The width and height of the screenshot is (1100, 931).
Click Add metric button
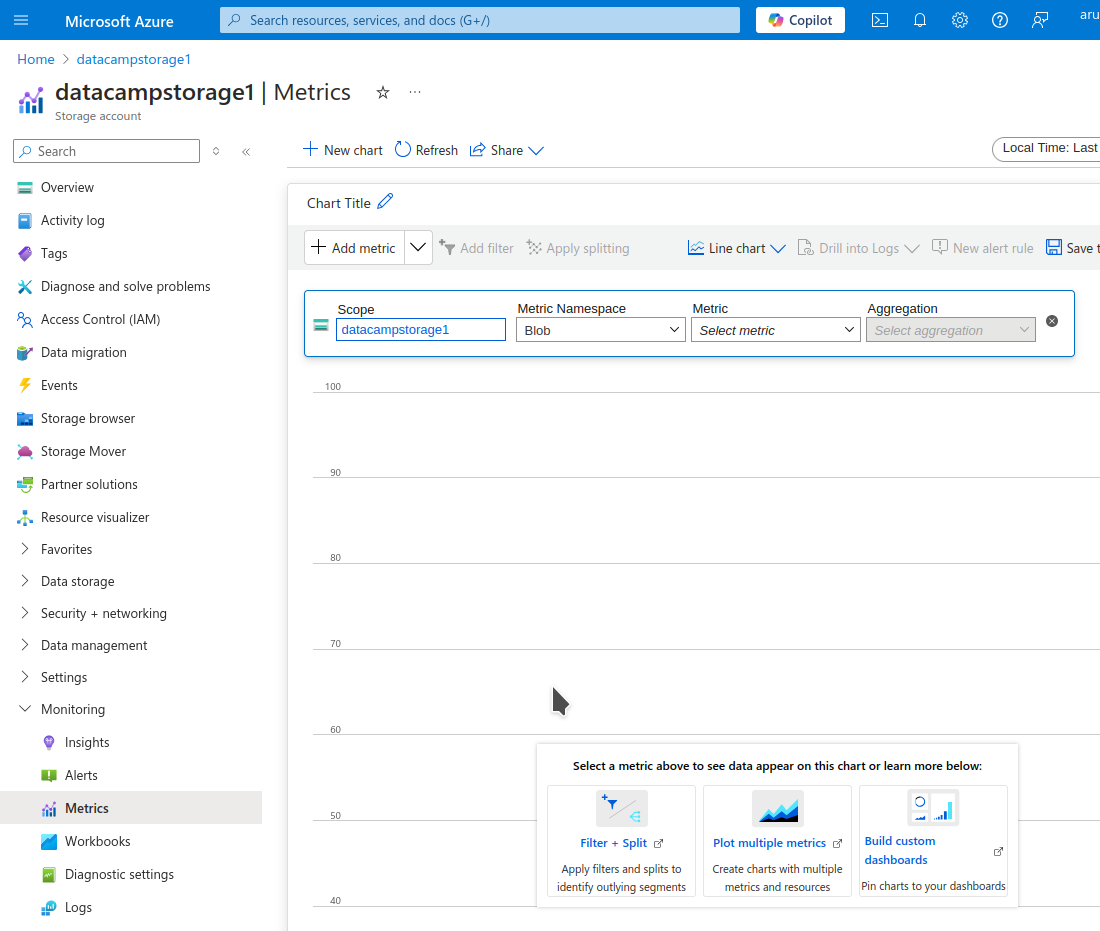354,248
